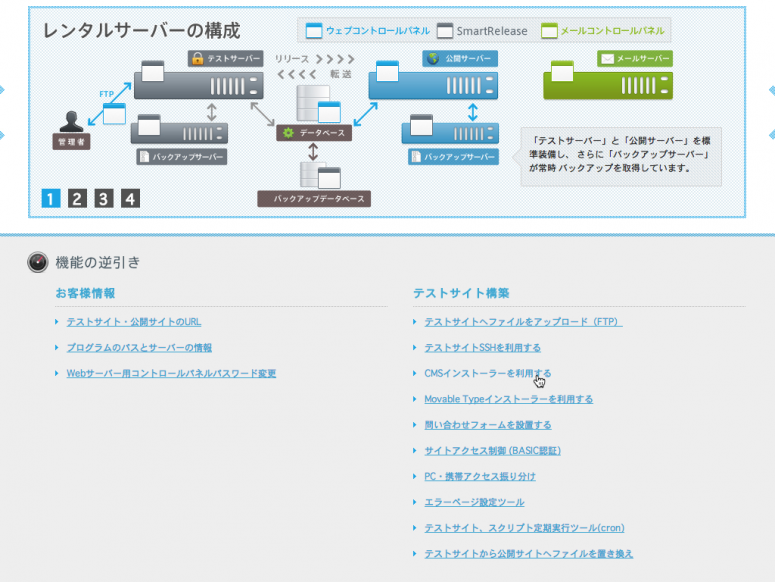Image resolution: width=775 pixels, height=582 pixels.
Task: Open テストサイト・公開サイトのURL link
Action: tap(133, 322)
